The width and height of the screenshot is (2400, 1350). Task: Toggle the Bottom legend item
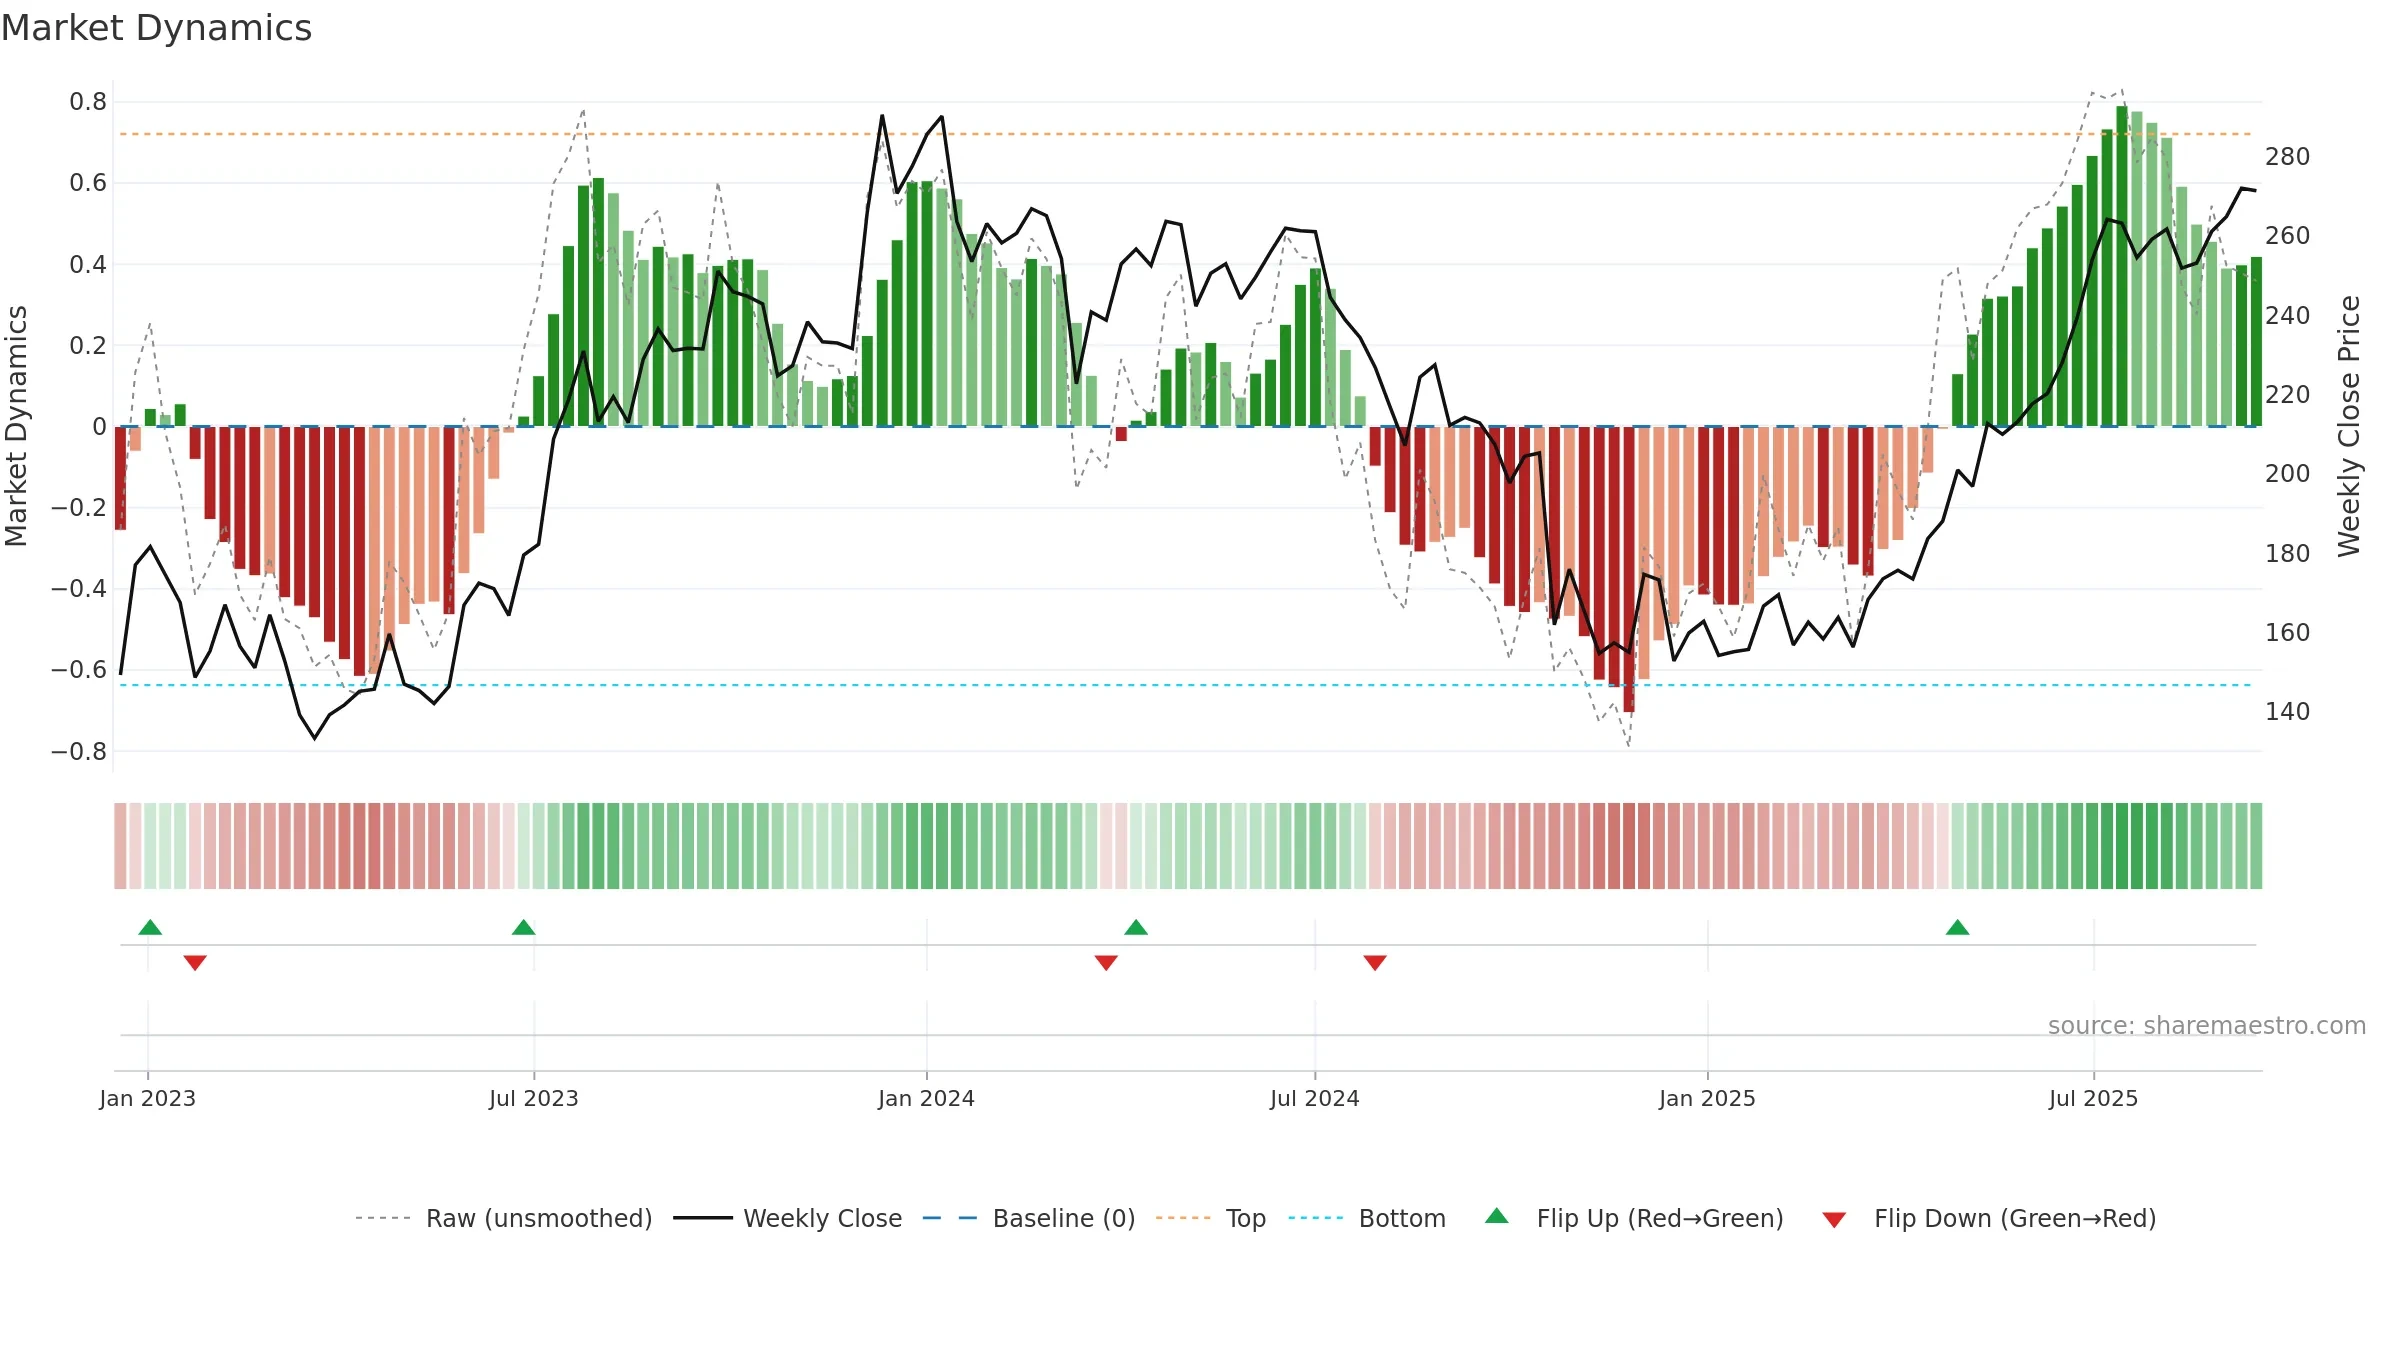(1367, 1218)
